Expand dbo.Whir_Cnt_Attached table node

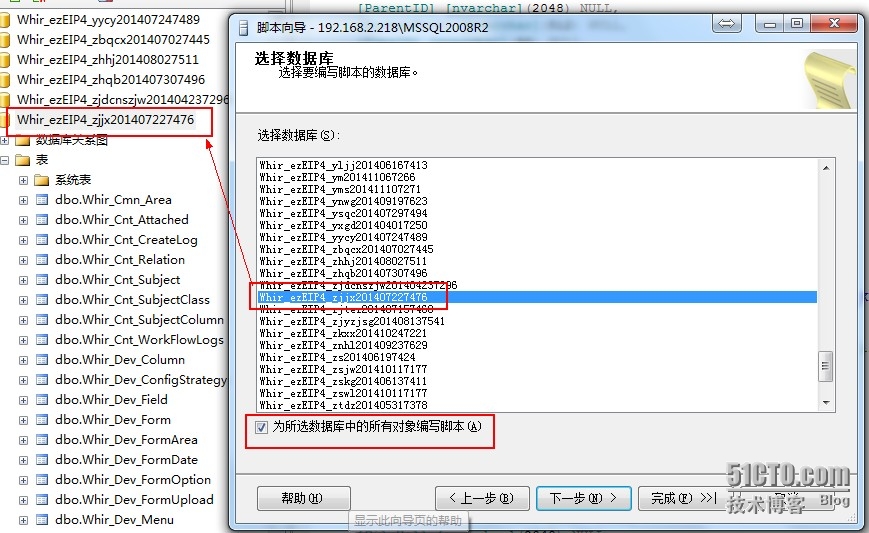tap(23, 221)
